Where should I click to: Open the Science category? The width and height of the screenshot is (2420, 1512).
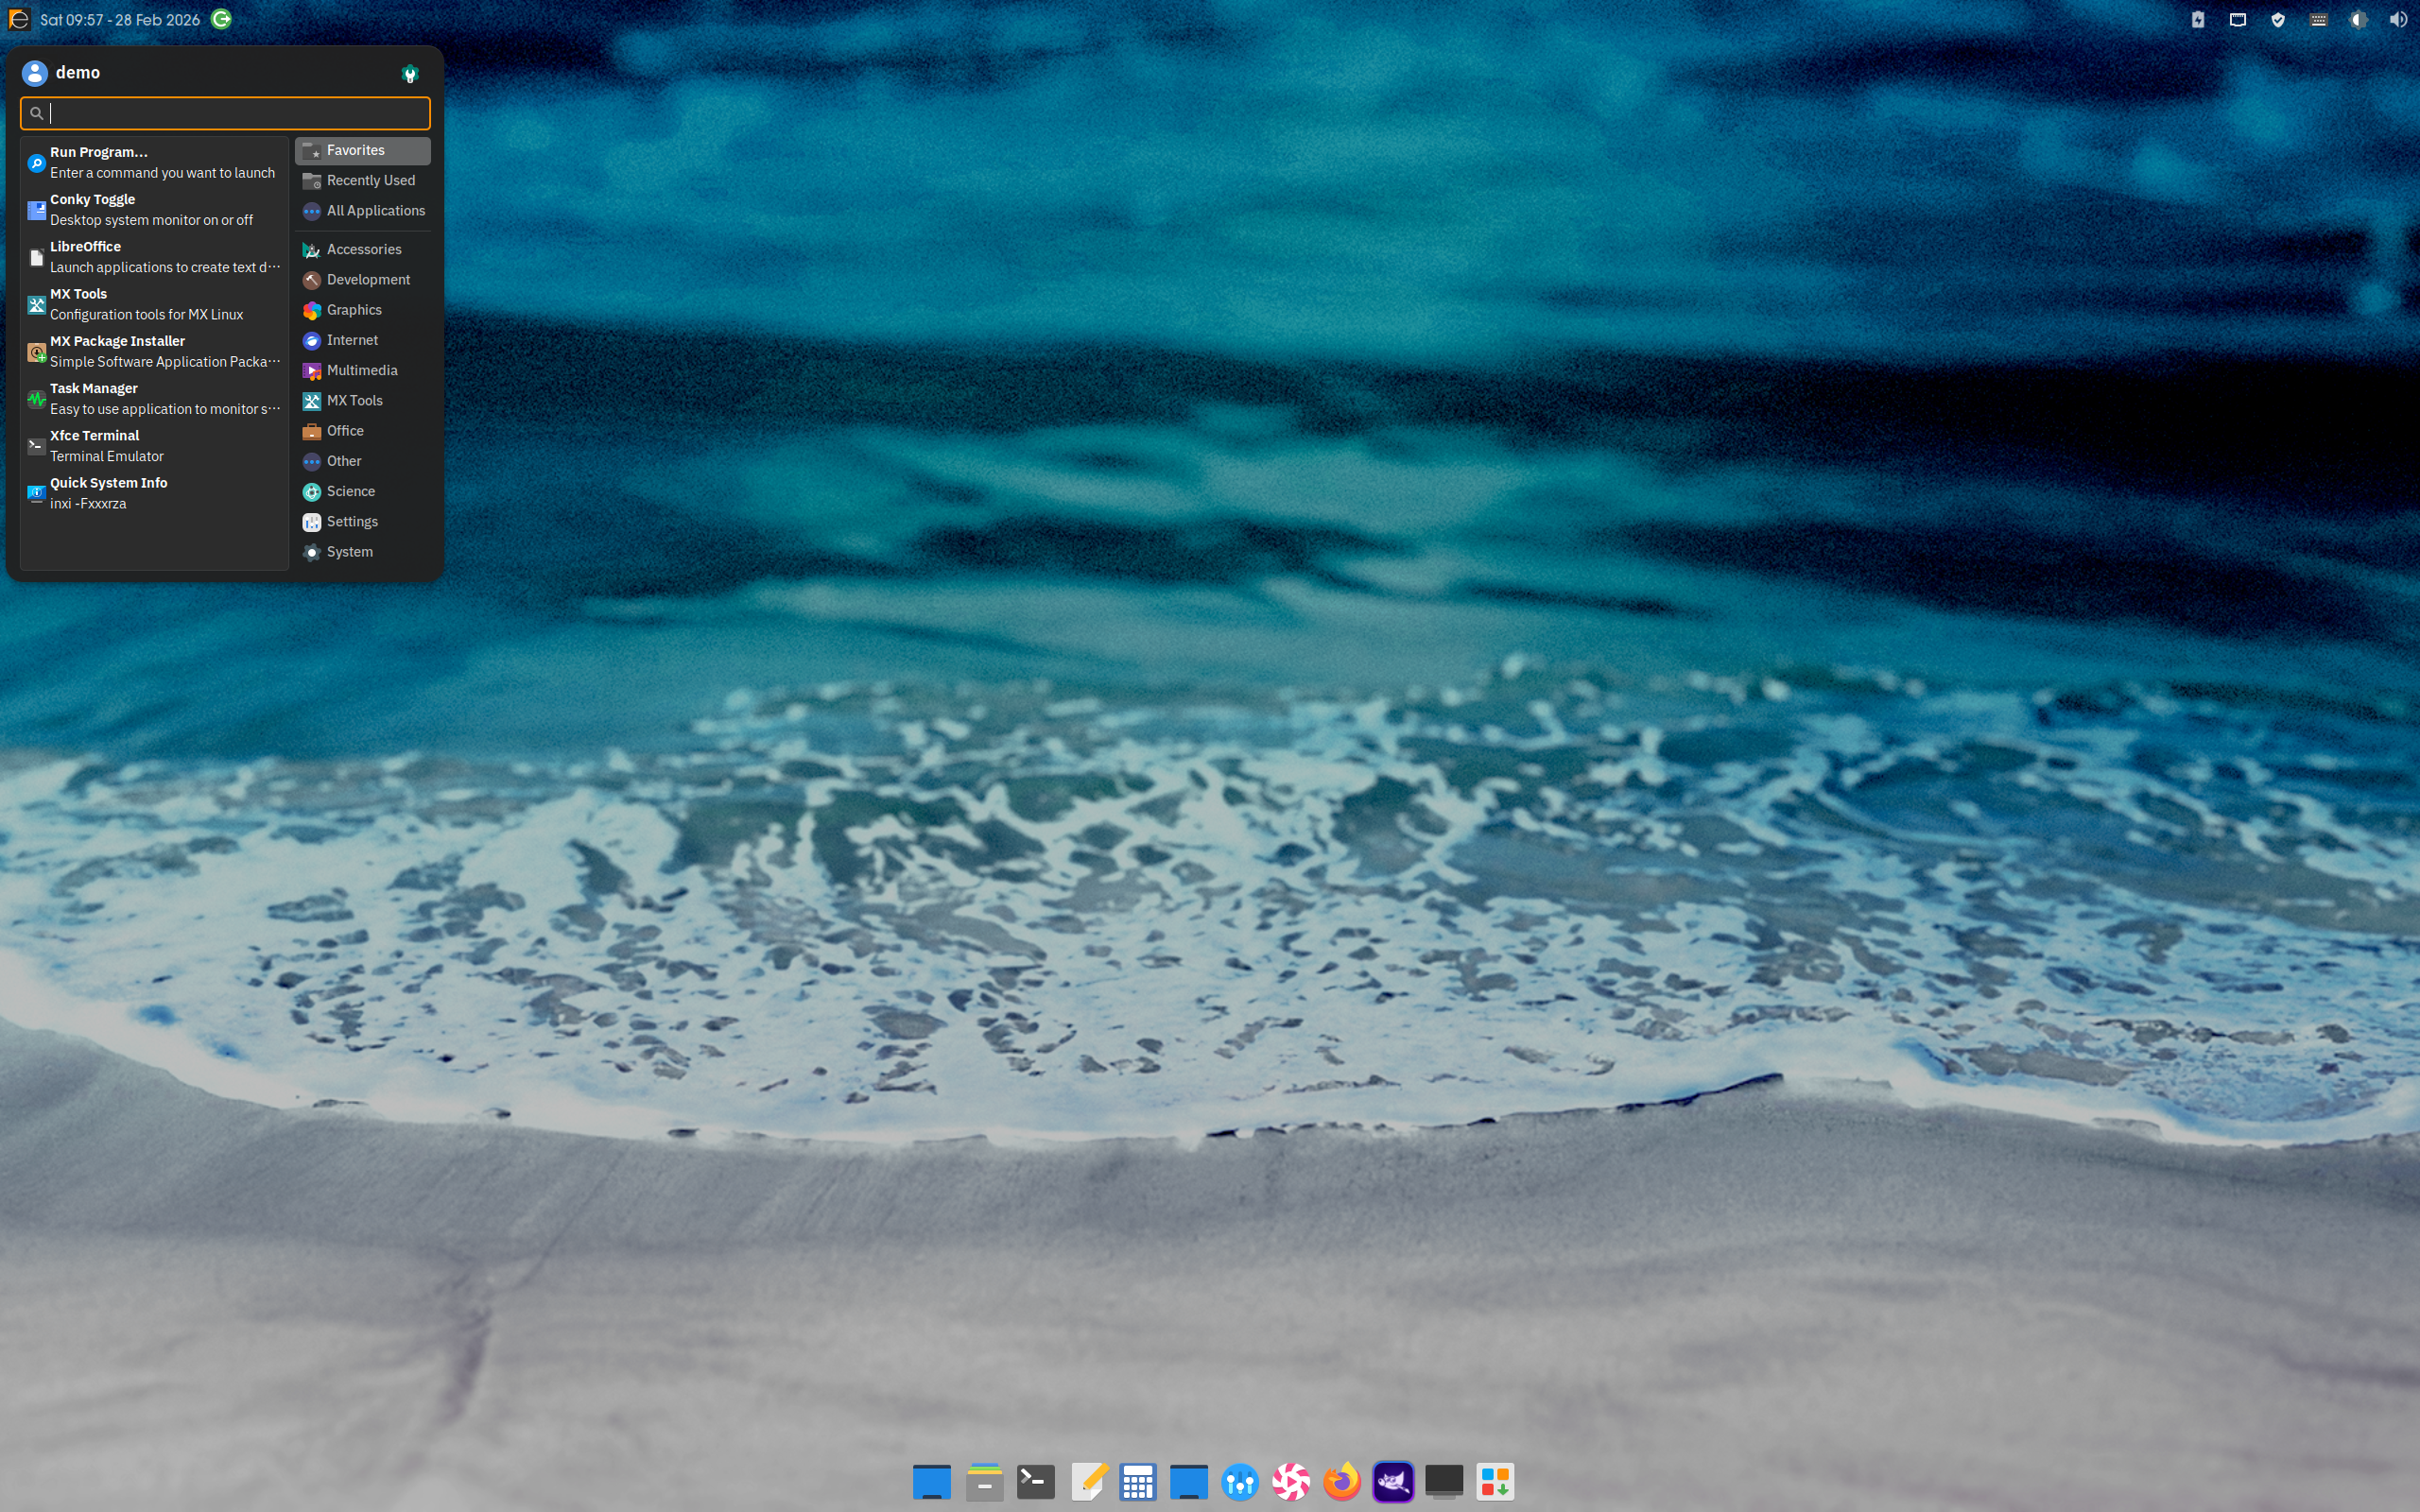click(x=363, y=491)
